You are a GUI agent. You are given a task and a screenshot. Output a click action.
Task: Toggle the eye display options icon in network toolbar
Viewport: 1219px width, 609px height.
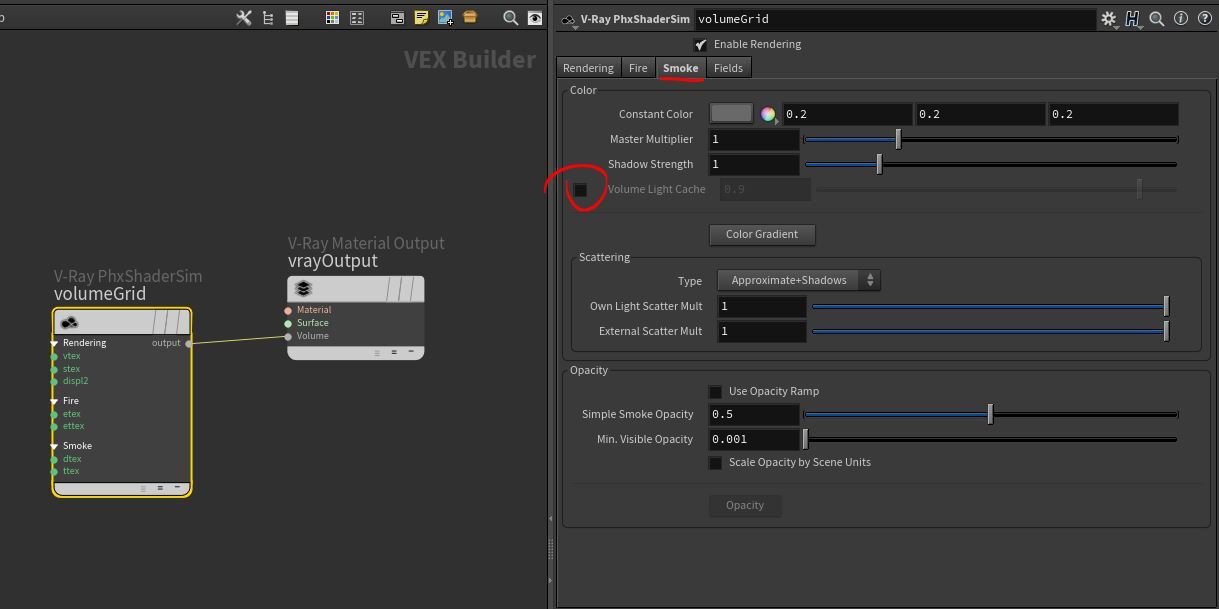(535, 18)
